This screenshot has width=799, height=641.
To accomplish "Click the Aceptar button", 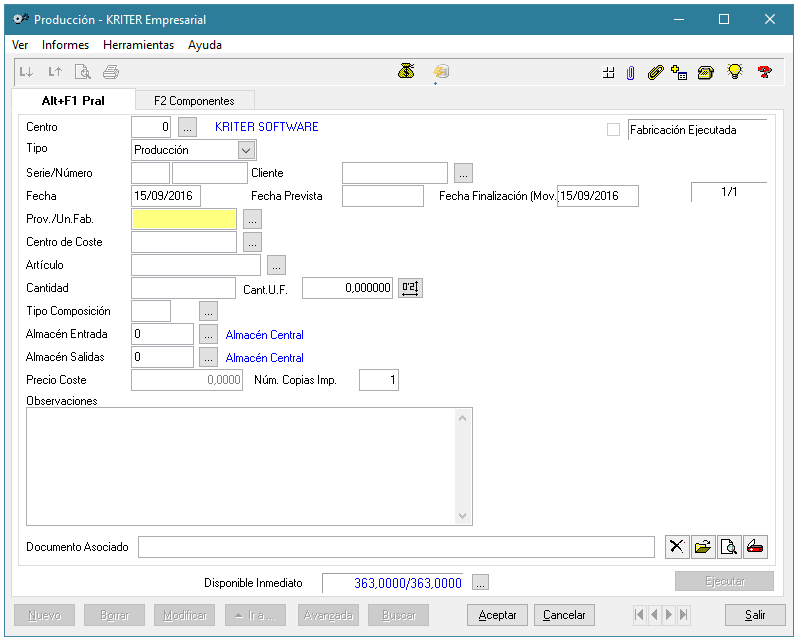I will [x=497, y=615].
